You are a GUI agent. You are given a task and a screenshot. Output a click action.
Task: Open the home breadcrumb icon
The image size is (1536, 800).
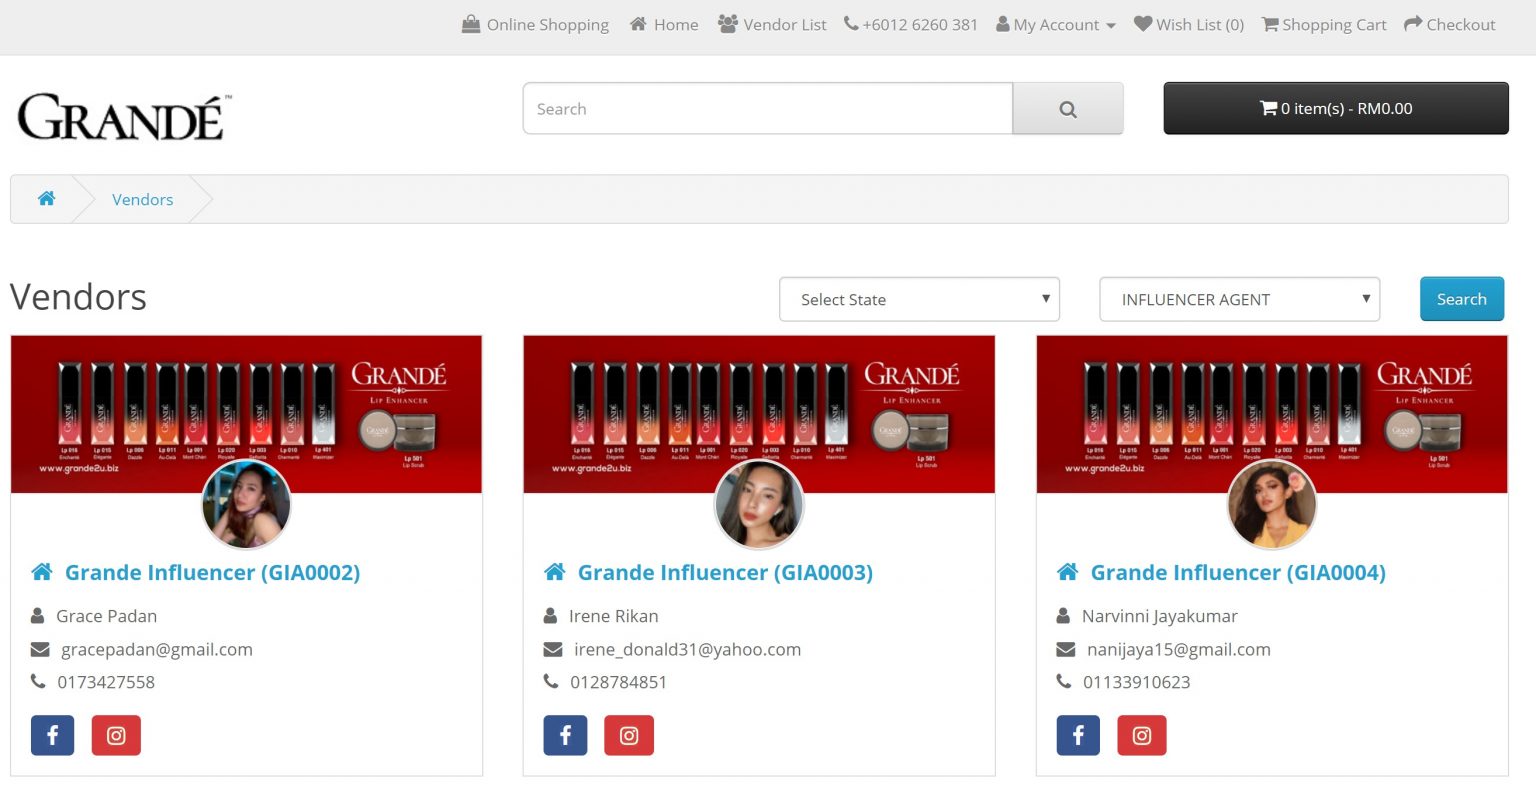click(x=46, y=199)
